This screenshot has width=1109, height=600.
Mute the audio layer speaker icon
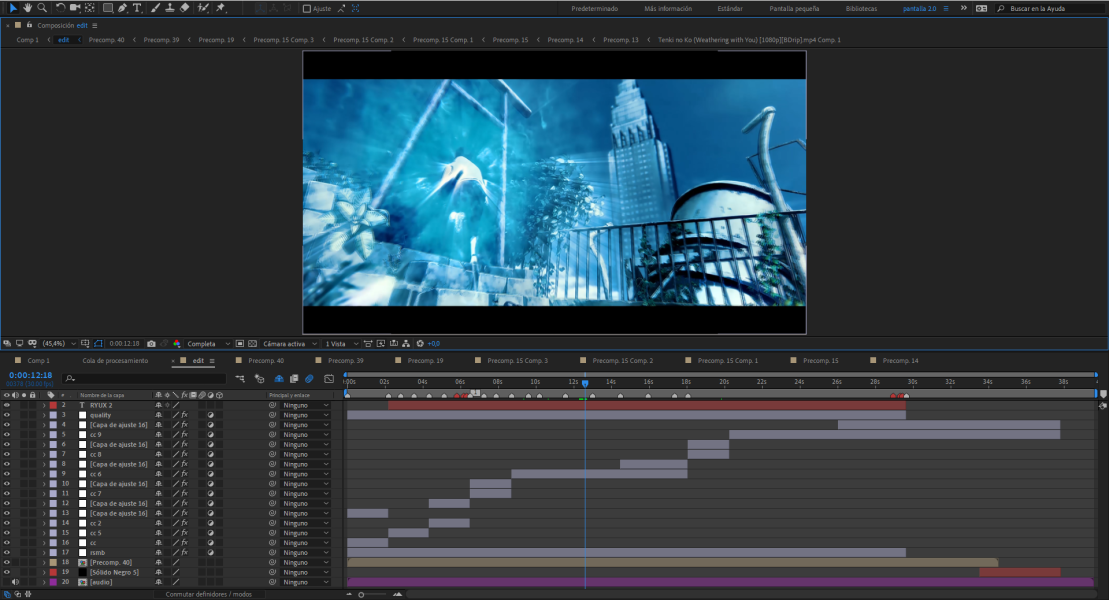(15, 582)
